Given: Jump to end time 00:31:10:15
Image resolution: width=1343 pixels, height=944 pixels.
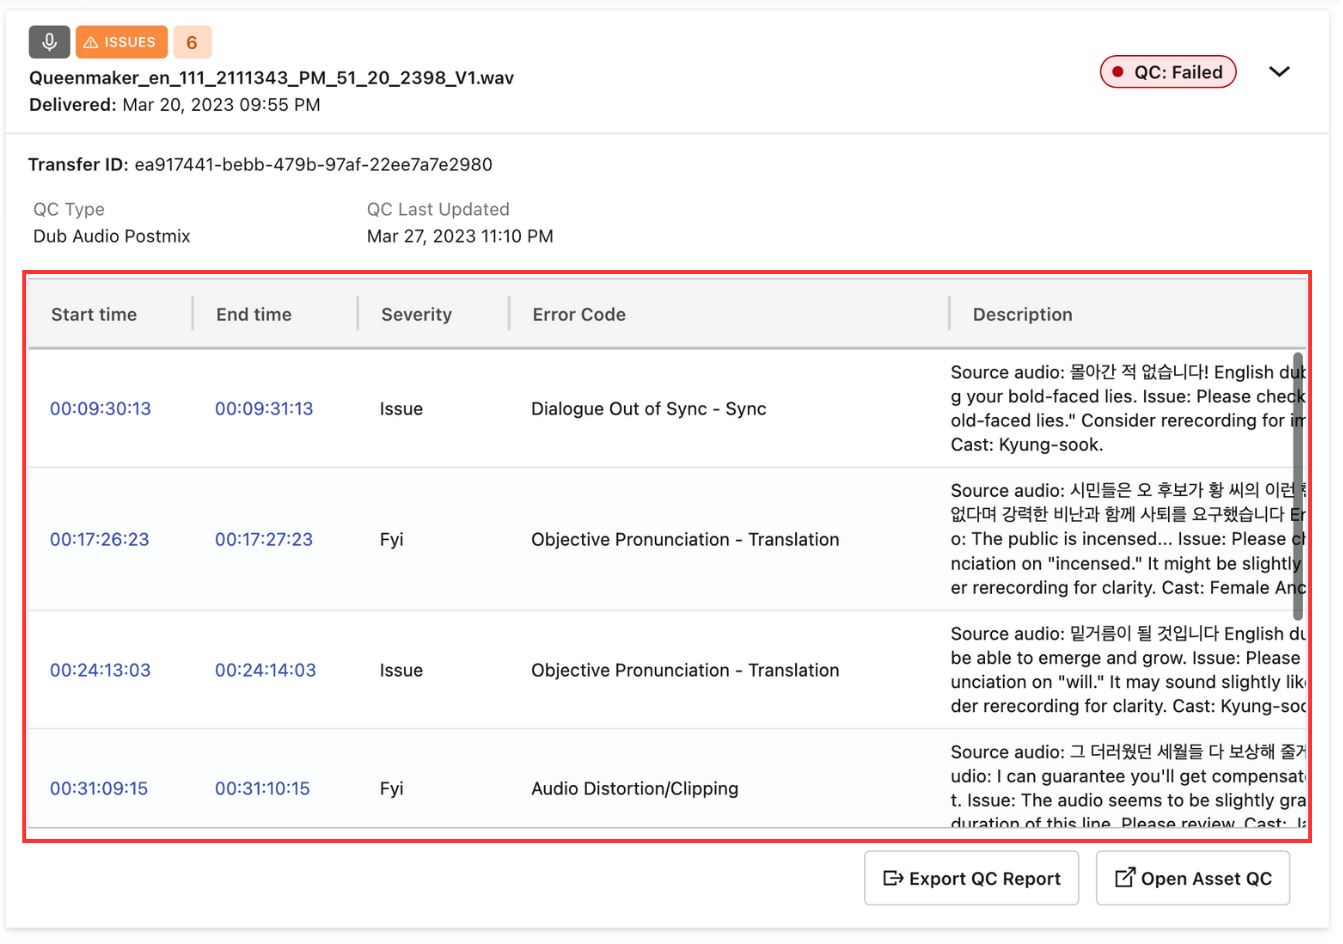Looking at the screenshot, I should tap(262, 788).
